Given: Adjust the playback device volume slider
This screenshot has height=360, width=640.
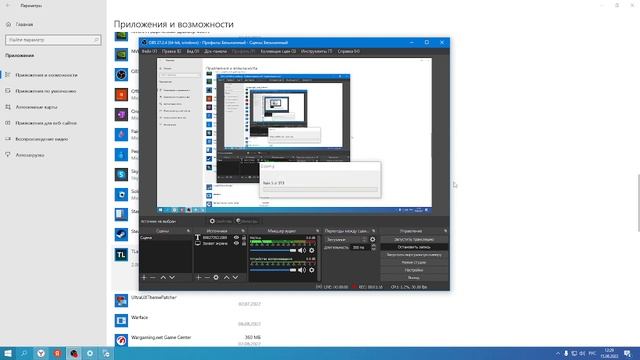Looking at the screenshot, I should tap(273, 270).
